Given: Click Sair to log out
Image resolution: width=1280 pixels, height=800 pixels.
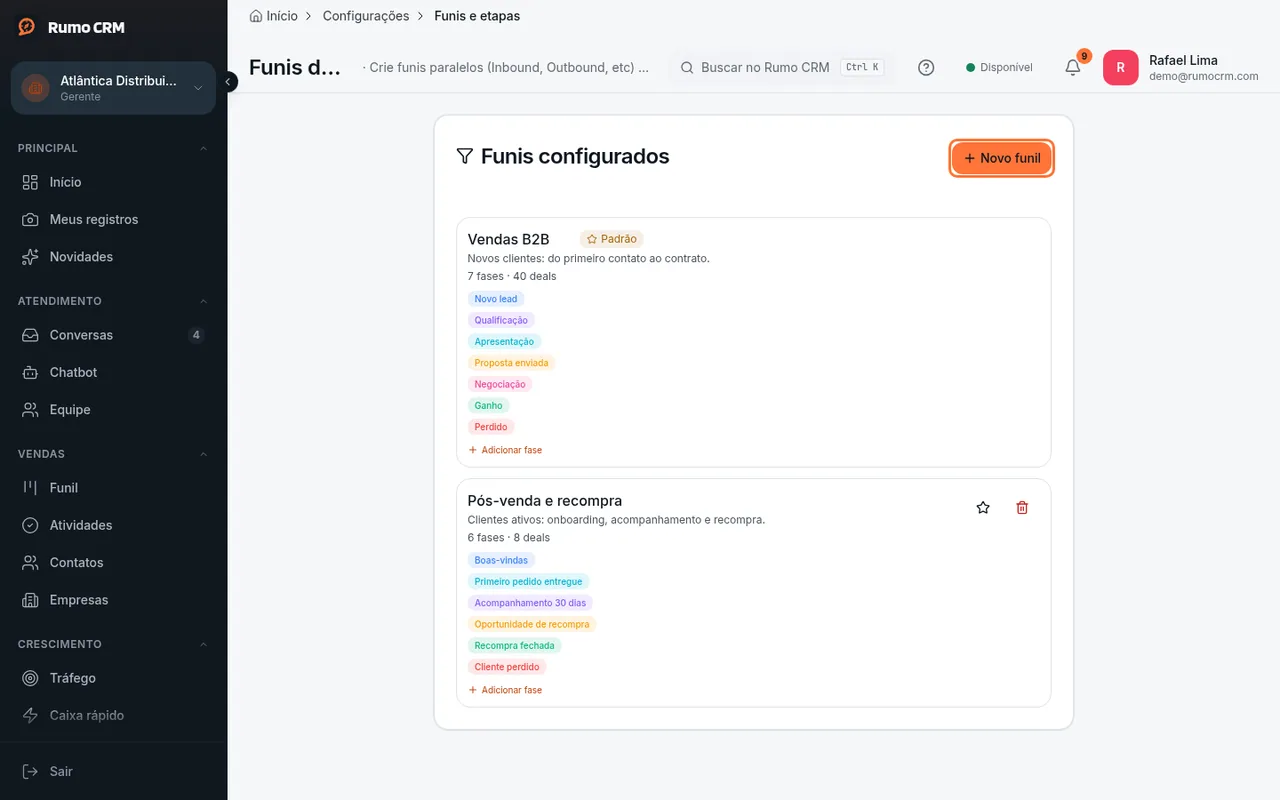Looking at the screenshot, I should click(x=114, y=771).
